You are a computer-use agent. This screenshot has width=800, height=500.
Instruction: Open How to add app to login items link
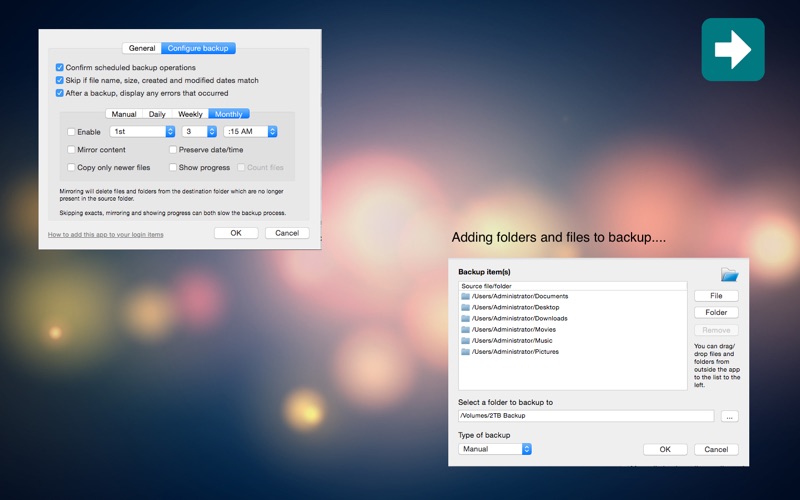click(x=106, y=235)
